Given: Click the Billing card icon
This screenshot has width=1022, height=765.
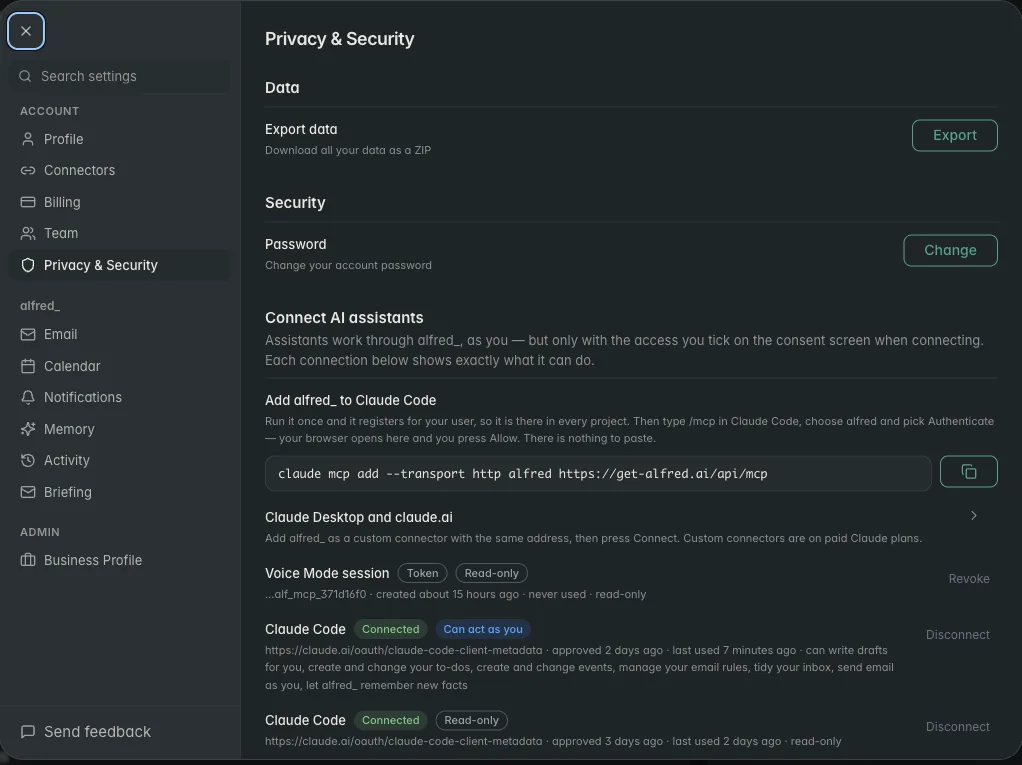Looking at the screenshot, I should [27, 202].
